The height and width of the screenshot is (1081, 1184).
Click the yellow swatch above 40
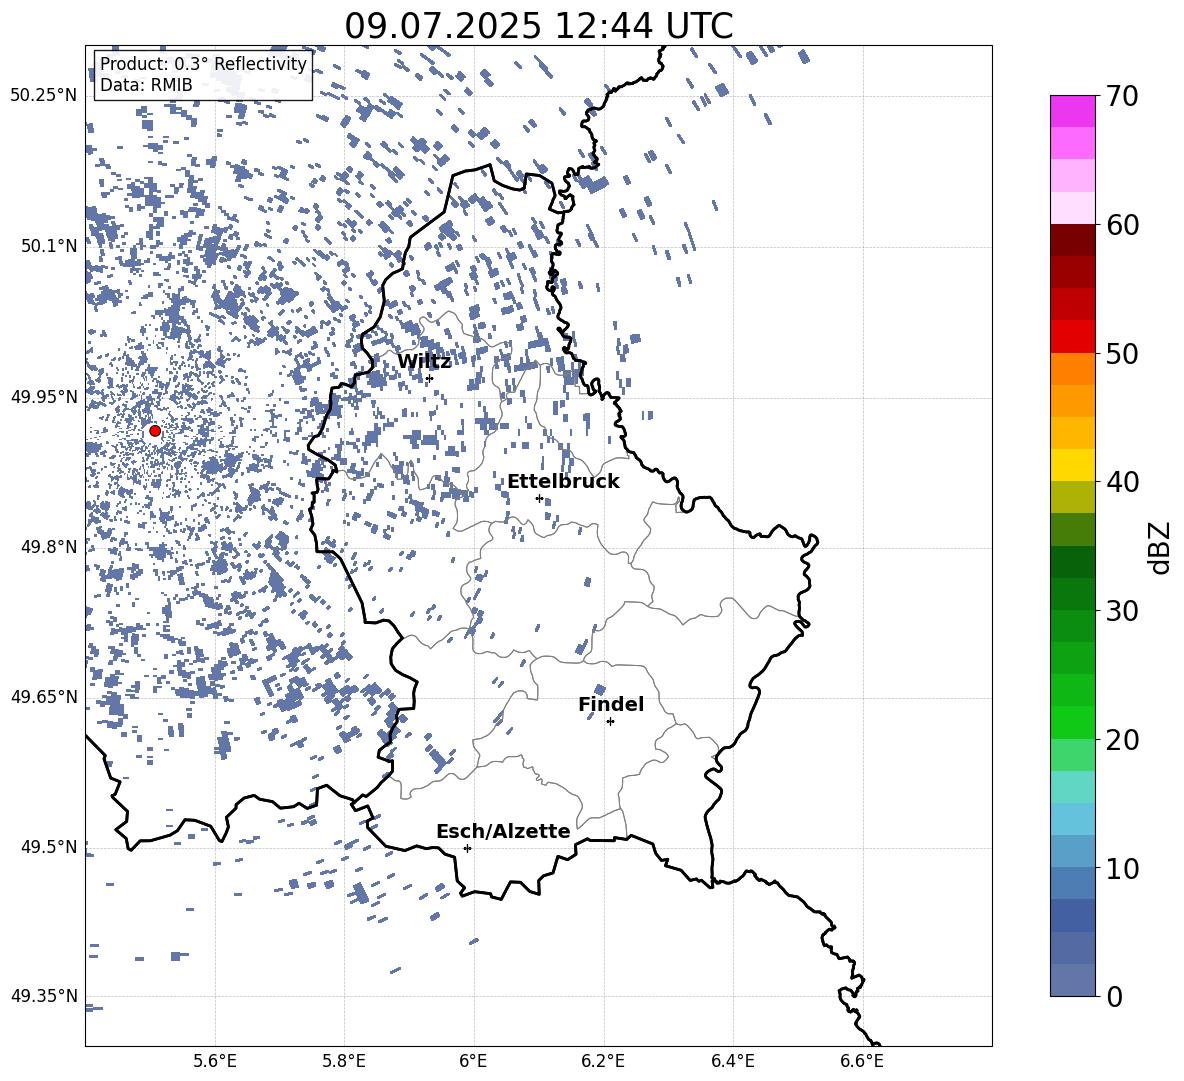pyautogui.click(x=1072, y=465)
